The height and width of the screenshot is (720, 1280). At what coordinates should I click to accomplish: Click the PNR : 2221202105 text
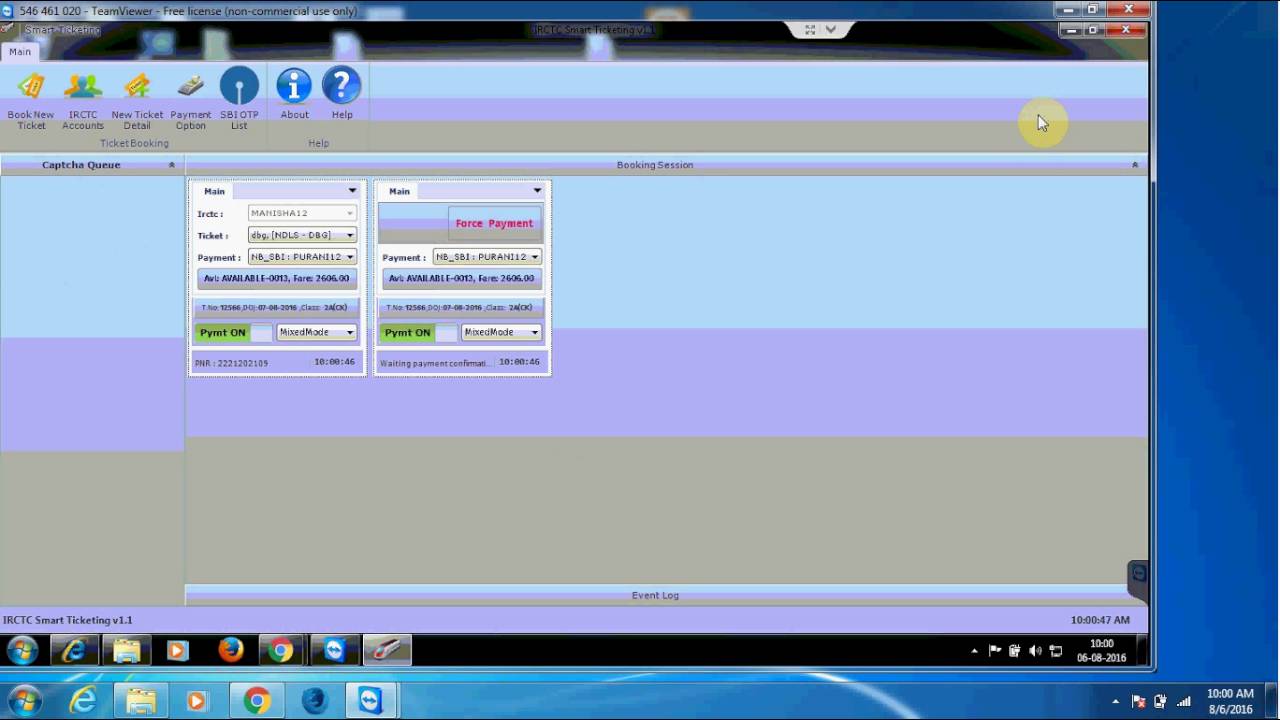pyautogui.click(x=231, y=363)
